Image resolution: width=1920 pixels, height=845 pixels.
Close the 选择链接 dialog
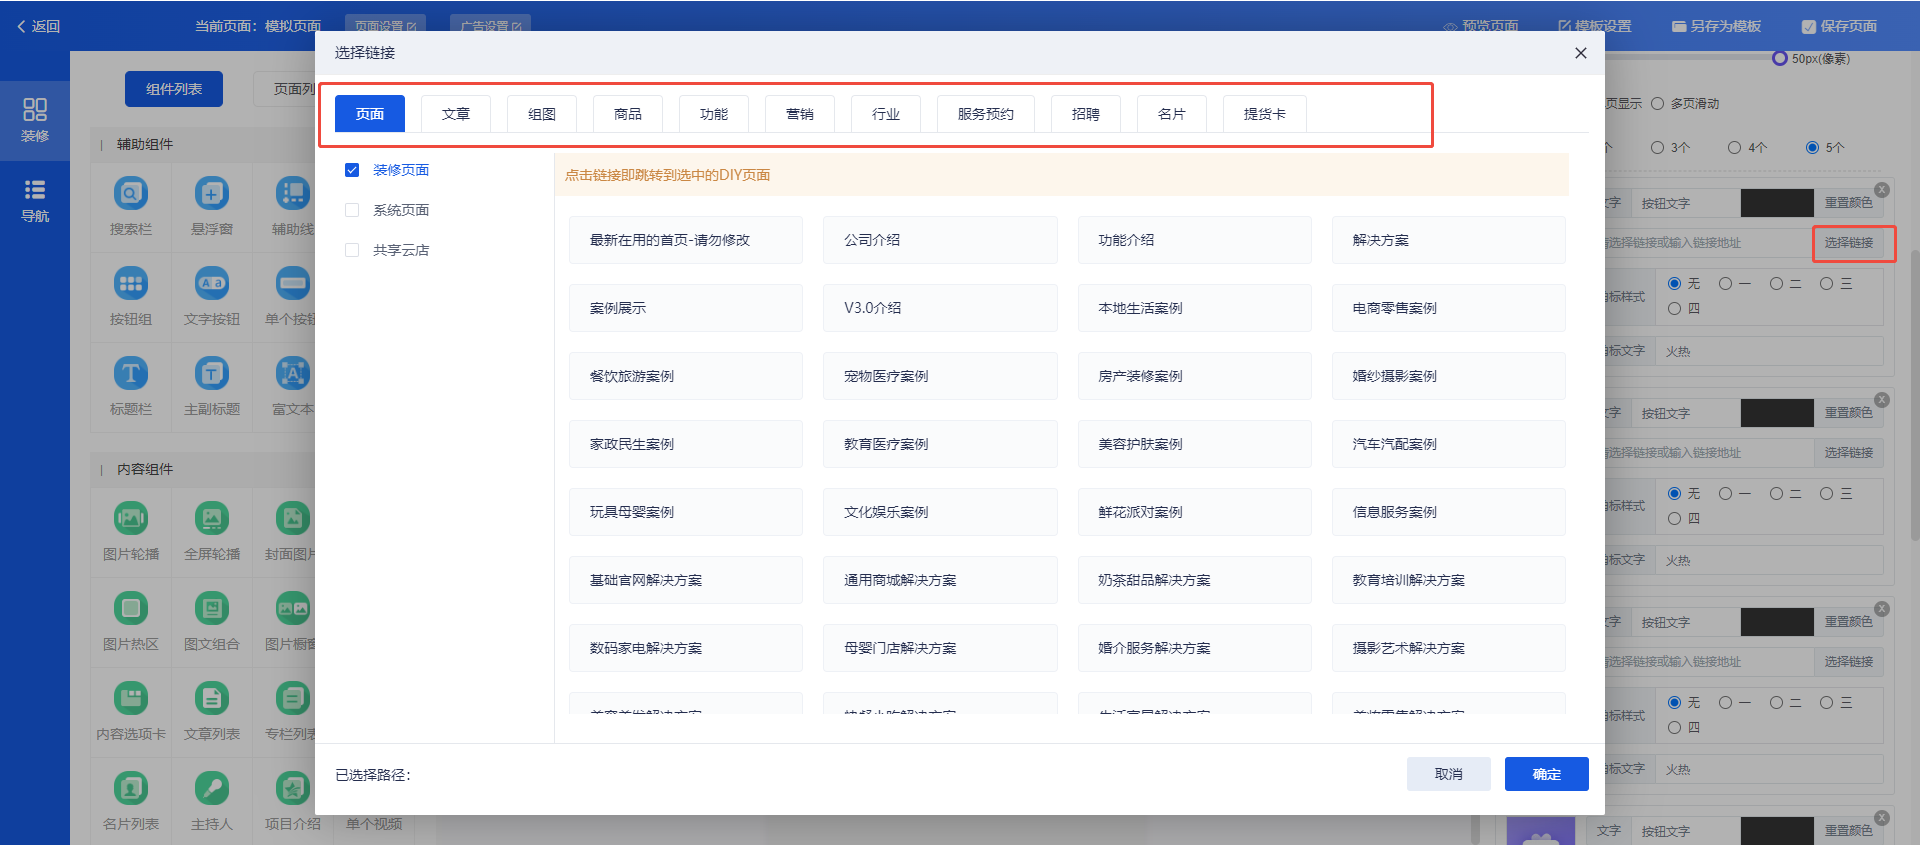[1580, 53]
